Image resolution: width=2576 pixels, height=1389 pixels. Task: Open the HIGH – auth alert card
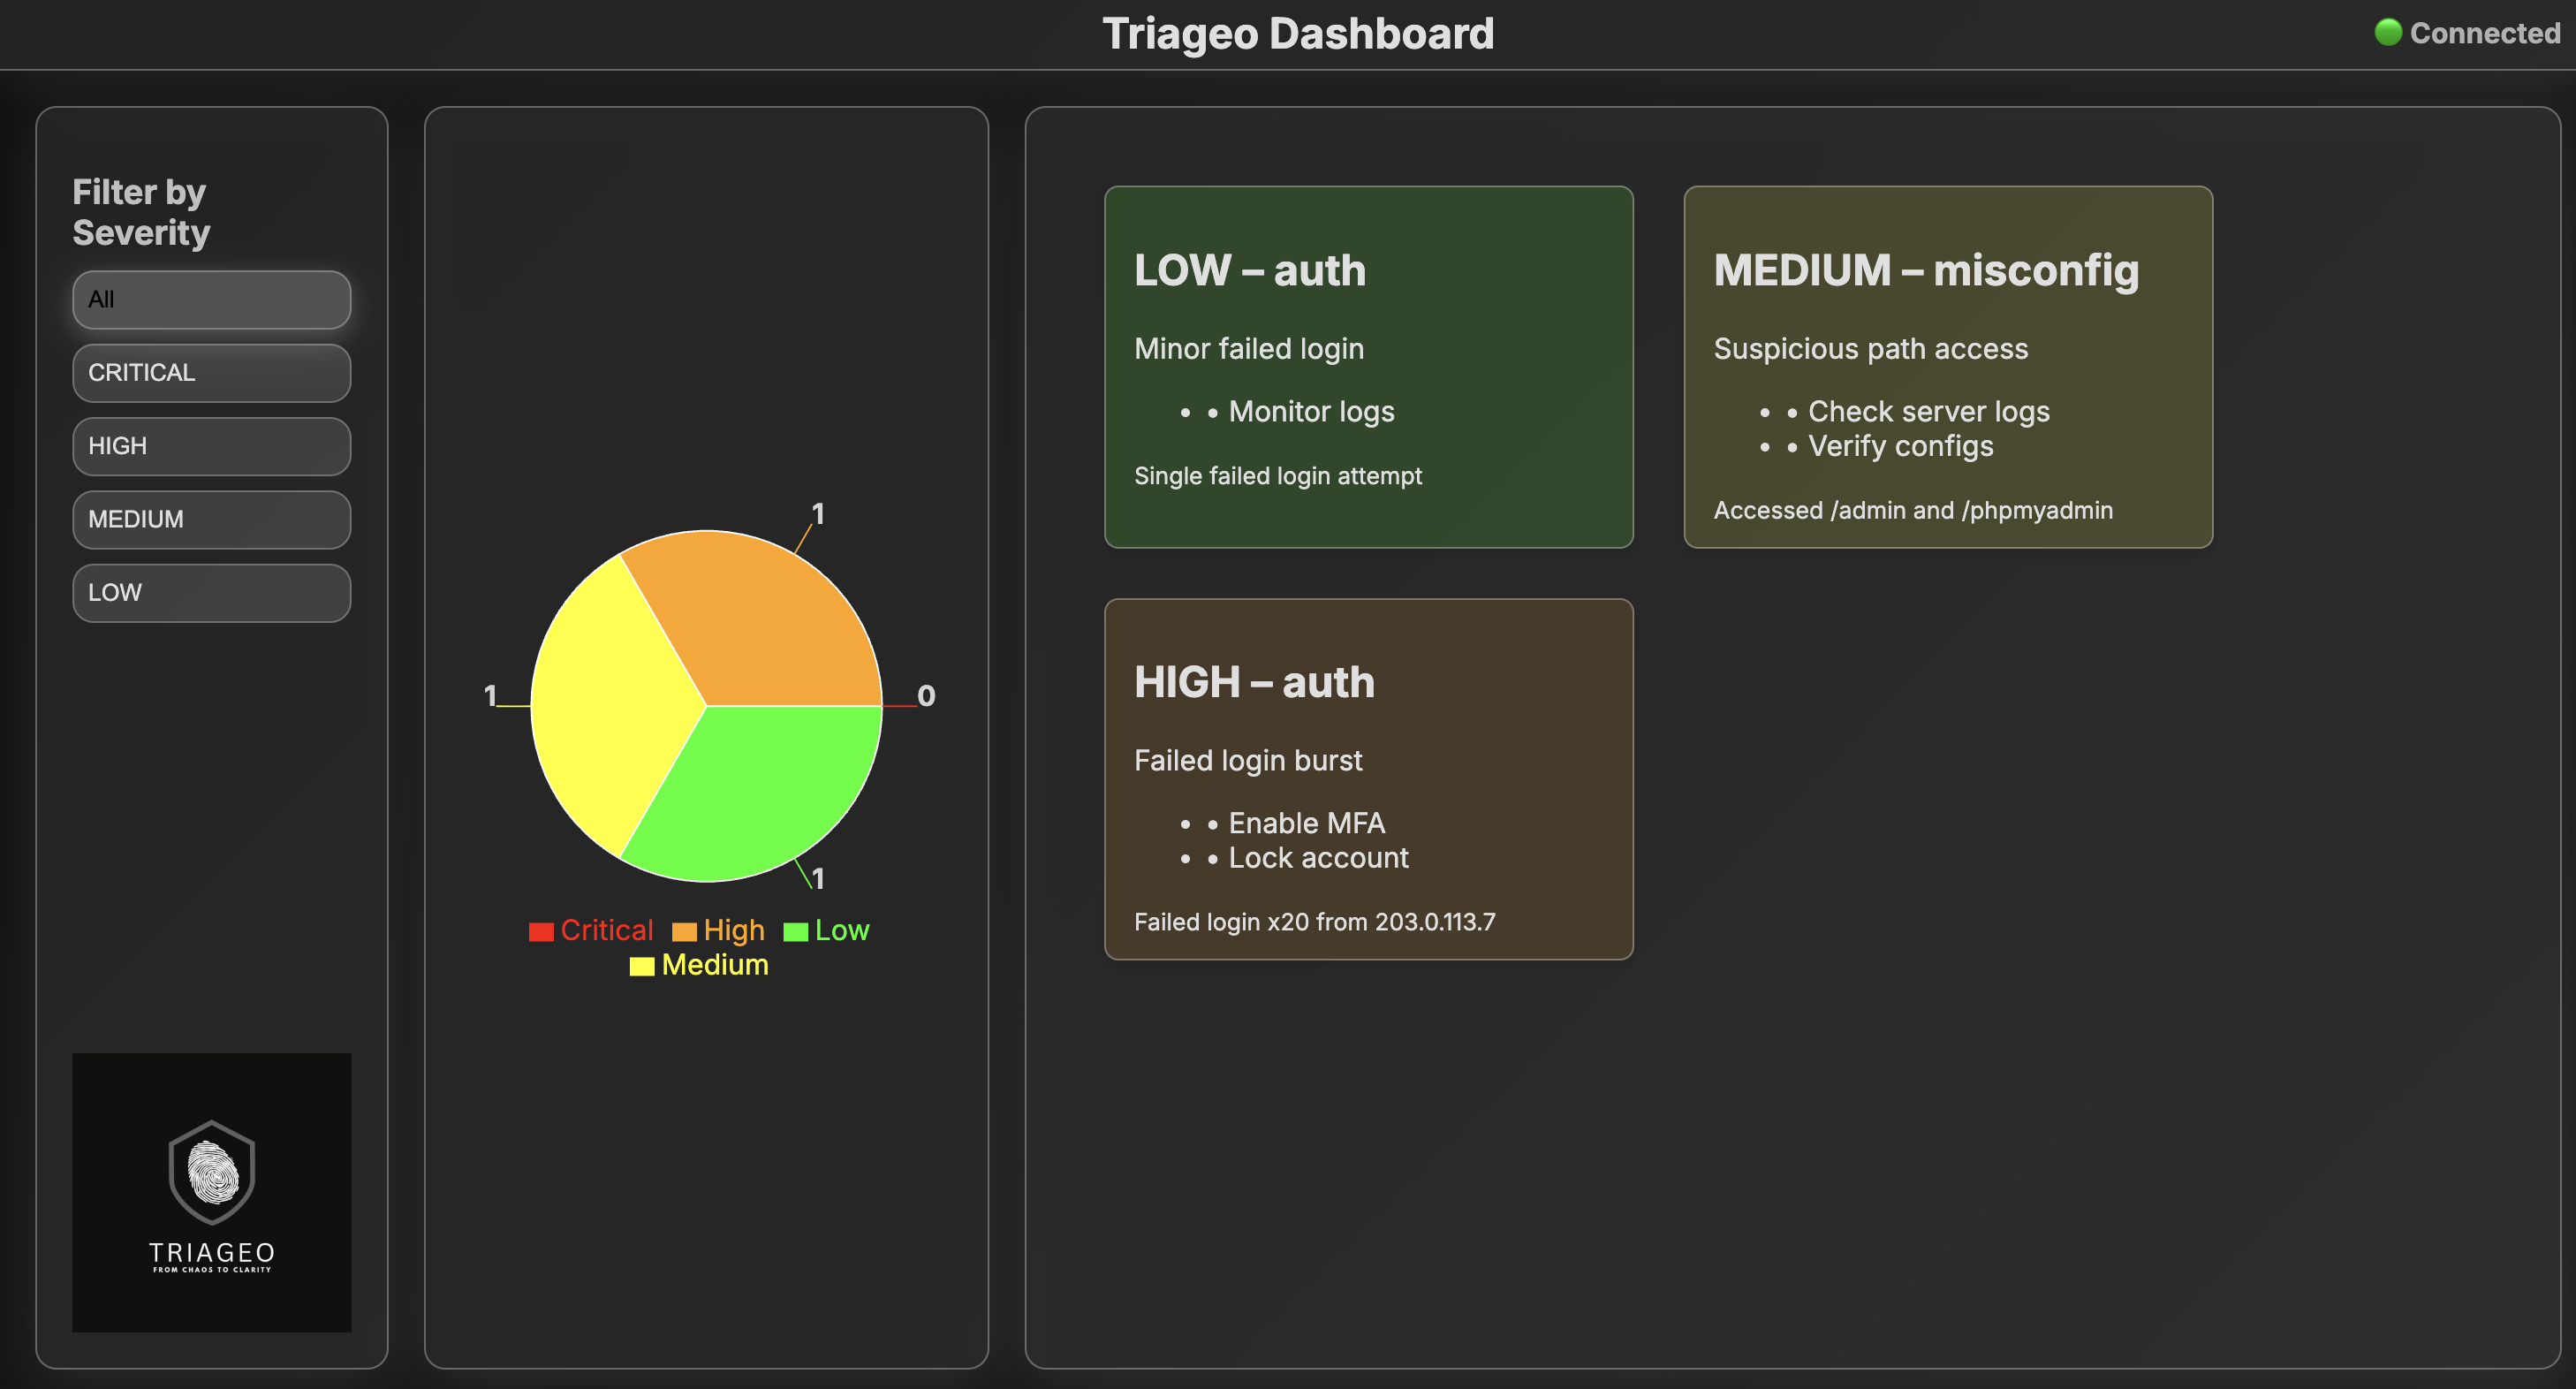(x=1368, y=779)
